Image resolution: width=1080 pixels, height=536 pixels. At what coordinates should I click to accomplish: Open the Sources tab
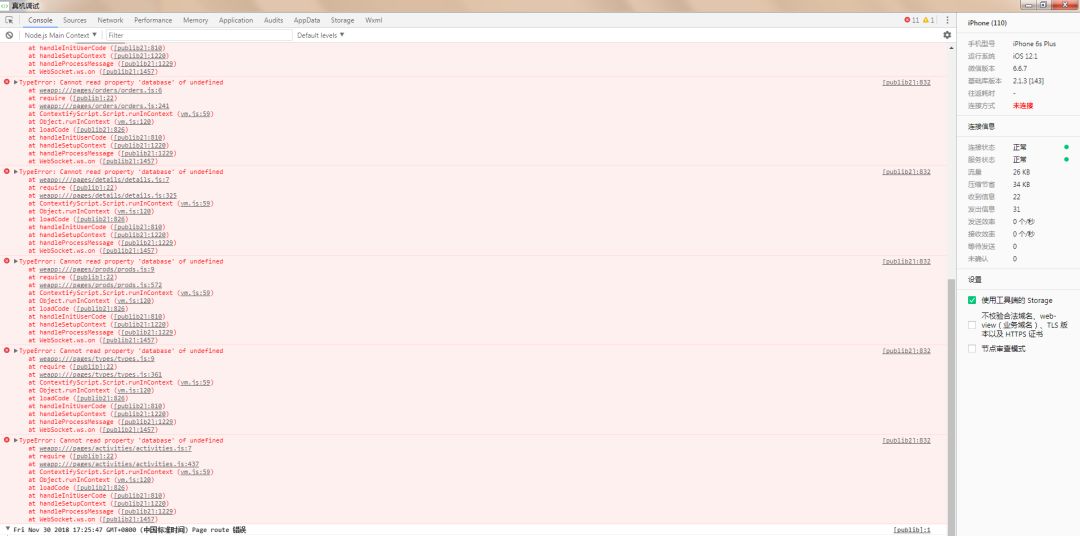click(75, 21)
